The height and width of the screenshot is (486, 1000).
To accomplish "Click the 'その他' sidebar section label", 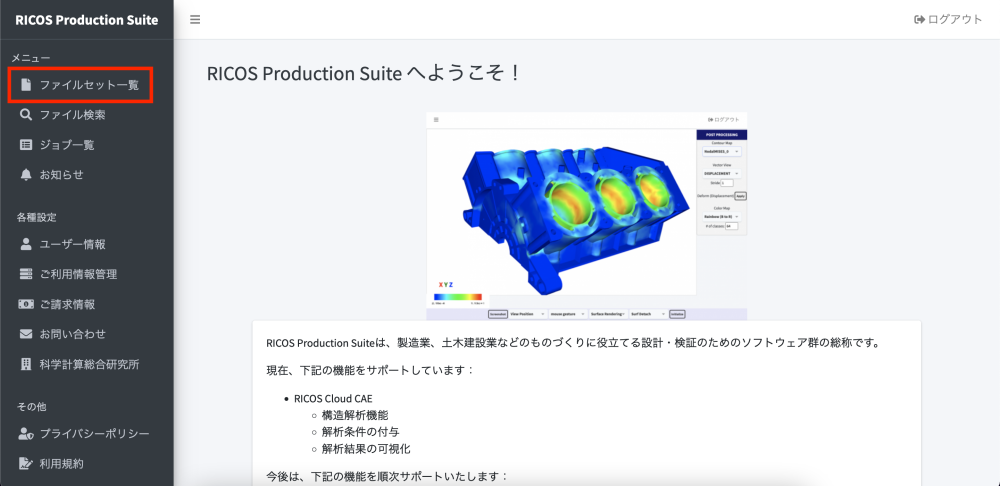I will [31, 406].
